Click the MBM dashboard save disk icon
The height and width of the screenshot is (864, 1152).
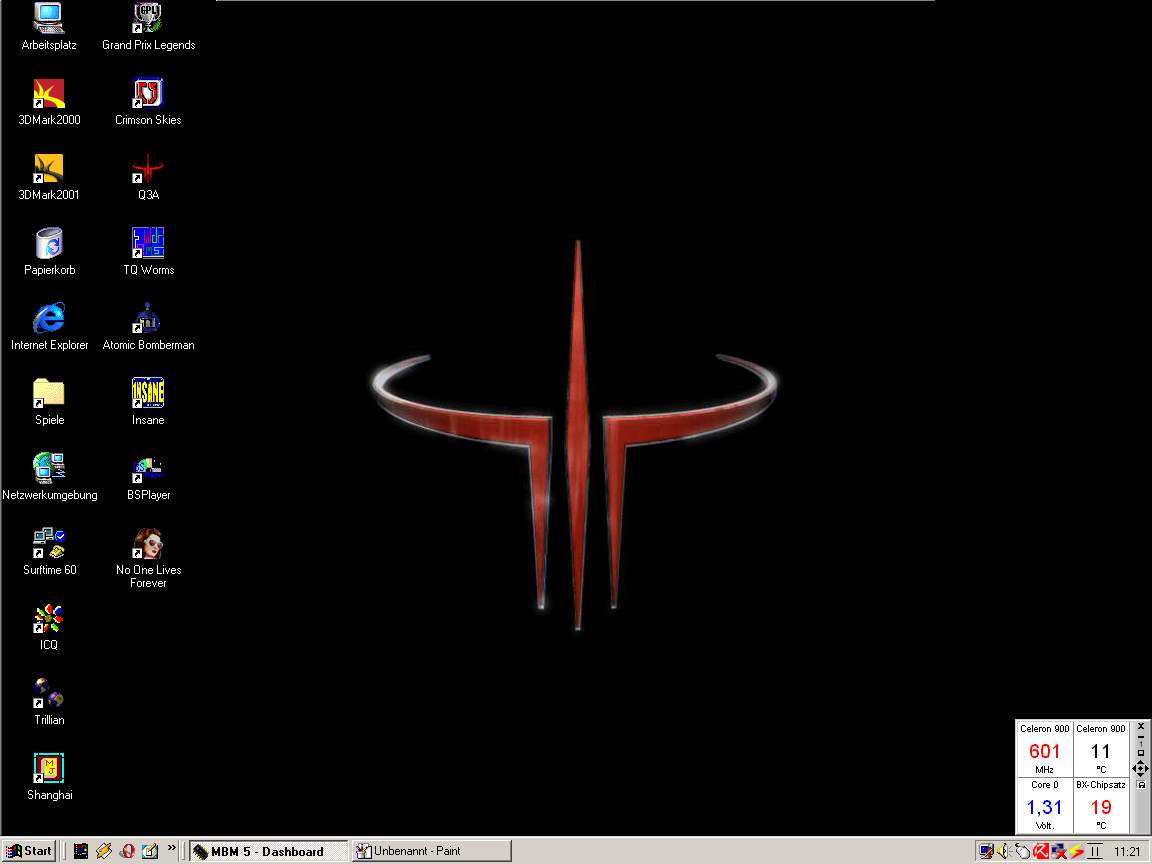coord(1140,785)
